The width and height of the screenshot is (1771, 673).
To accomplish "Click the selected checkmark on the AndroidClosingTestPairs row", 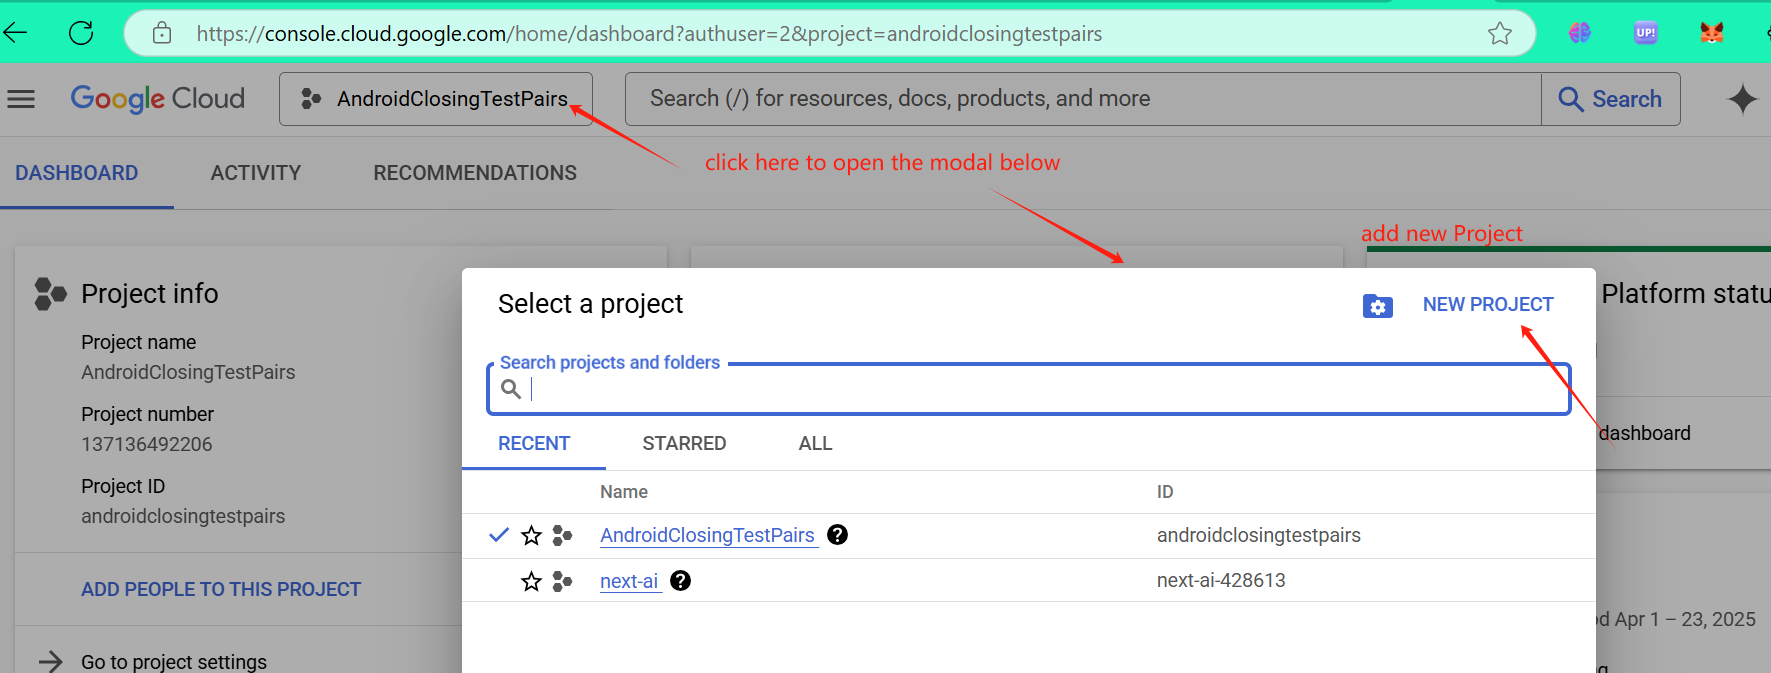I will (499, 535).
